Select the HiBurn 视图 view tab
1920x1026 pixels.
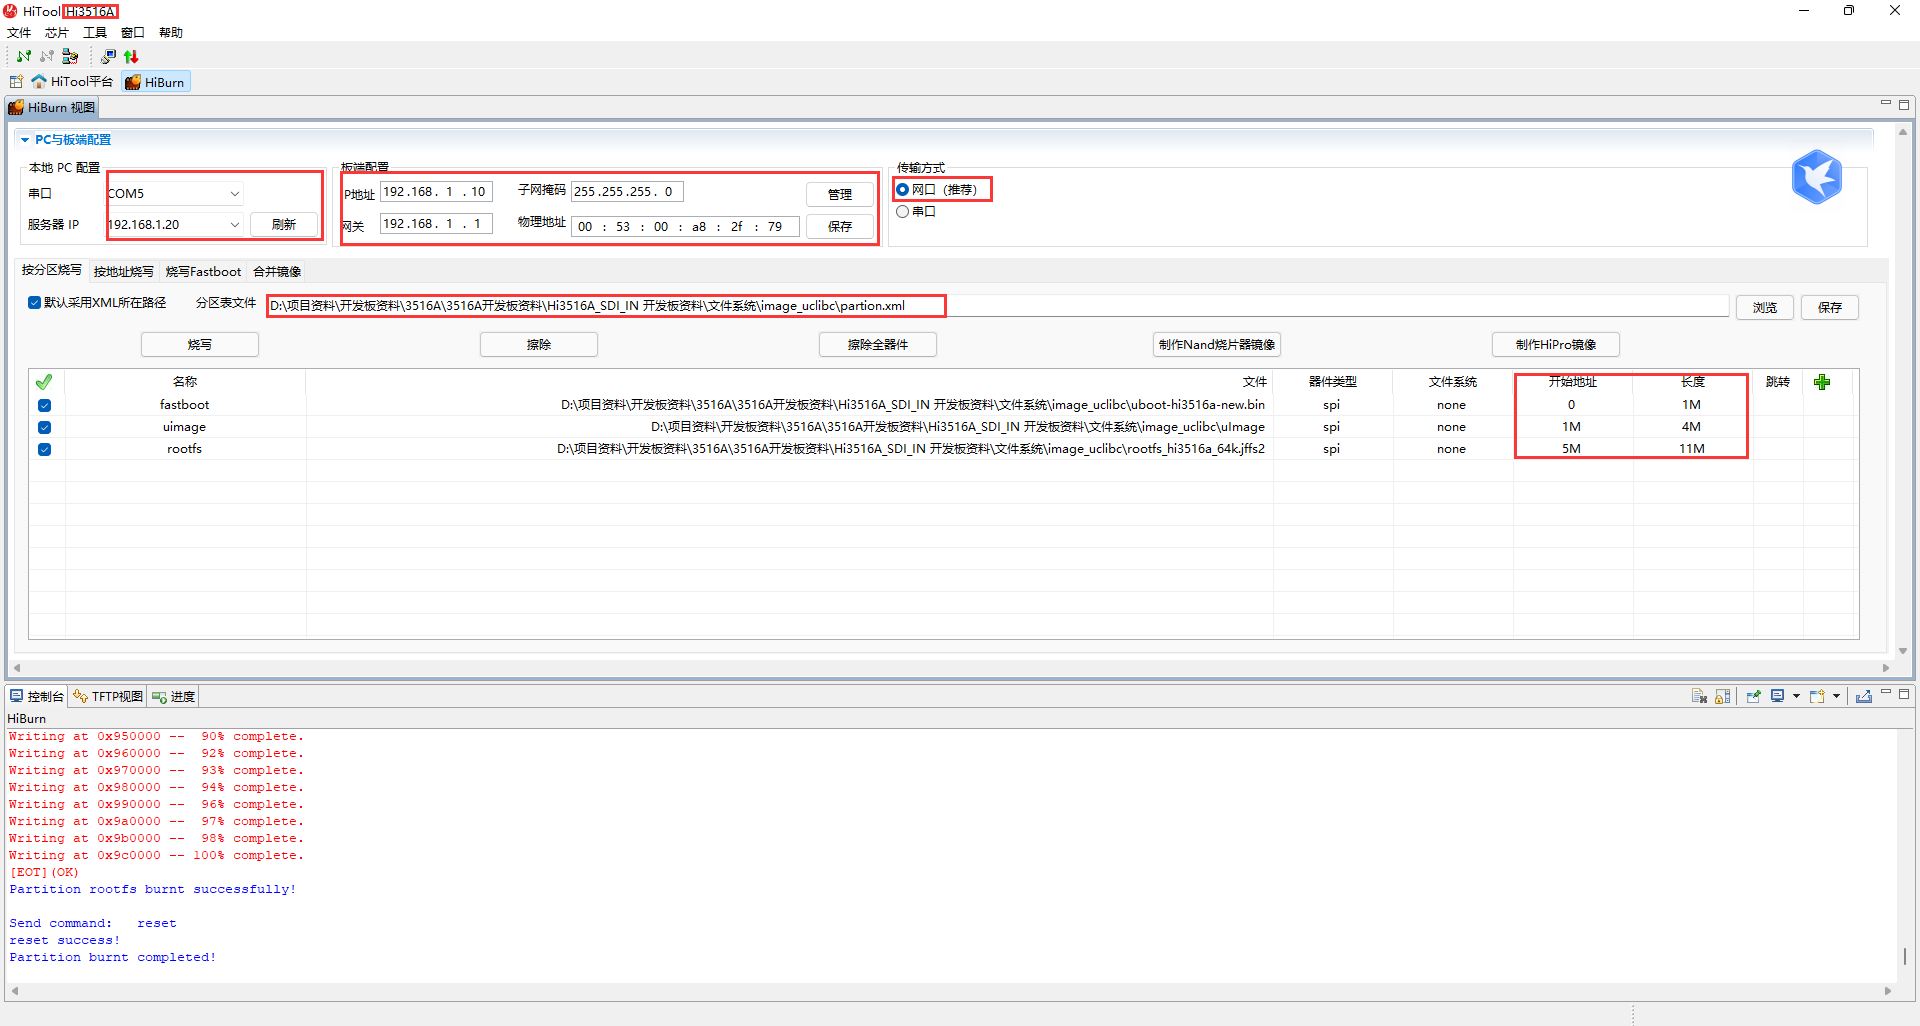tap(52, 107)
